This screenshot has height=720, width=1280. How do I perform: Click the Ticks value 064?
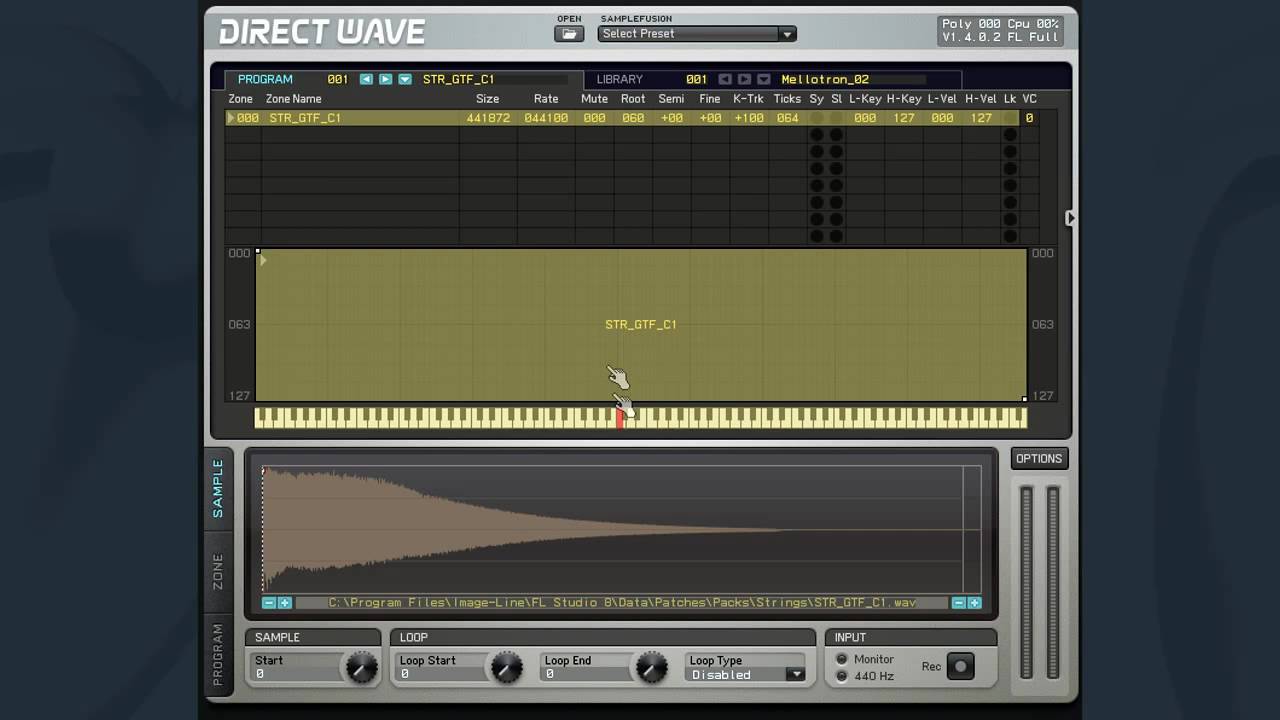788,118
